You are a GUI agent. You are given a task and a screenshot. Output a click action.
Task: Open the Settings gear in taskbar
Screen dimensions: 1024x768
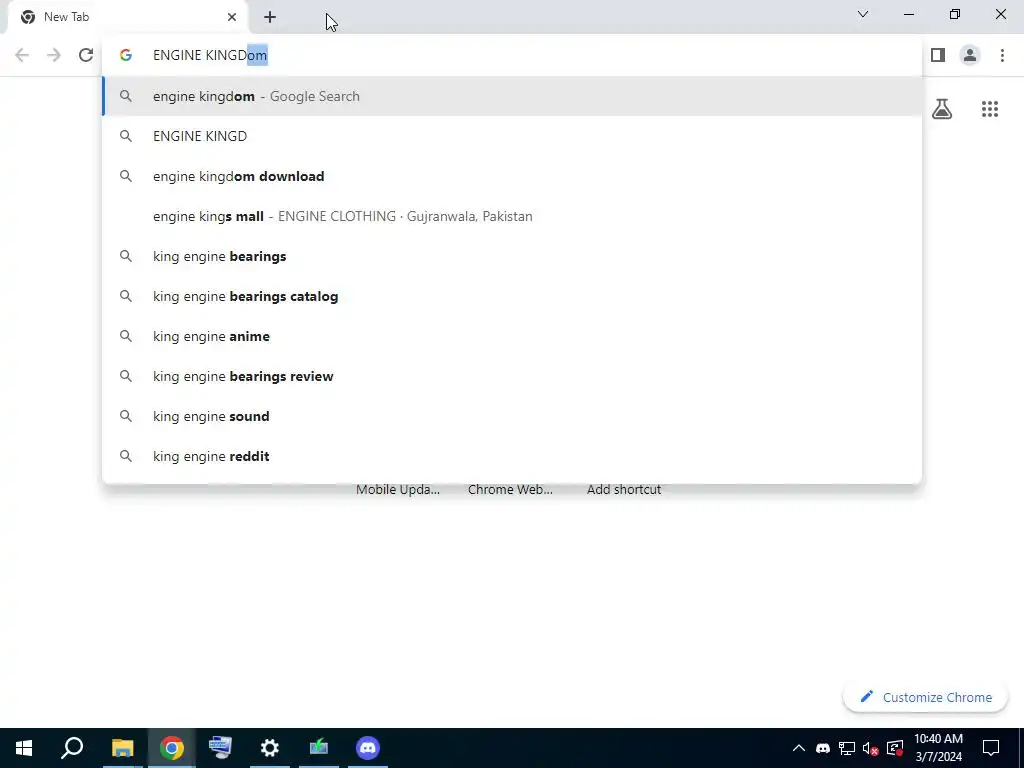pos(270,748)
